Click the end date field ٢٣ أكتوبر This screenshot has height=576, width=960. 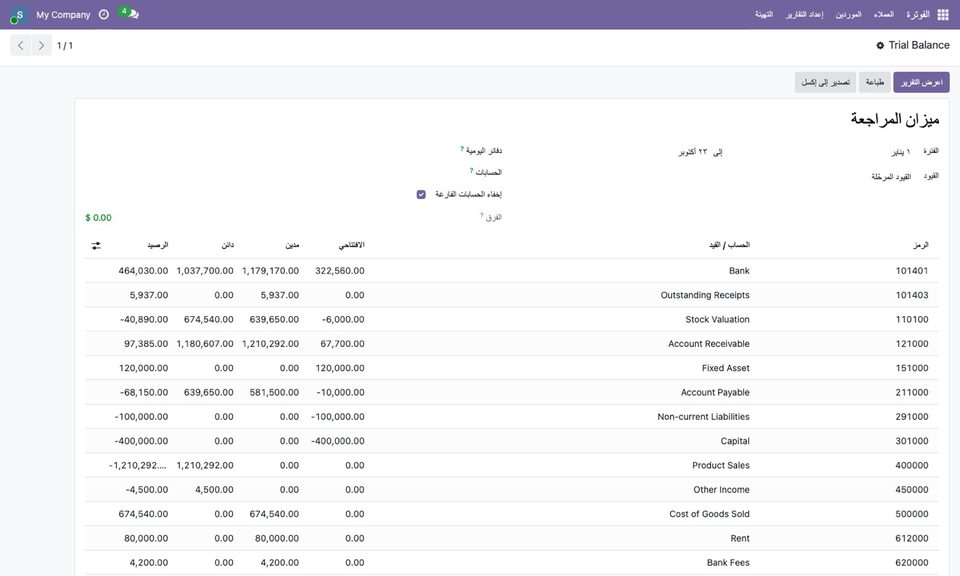click(692, 152)
